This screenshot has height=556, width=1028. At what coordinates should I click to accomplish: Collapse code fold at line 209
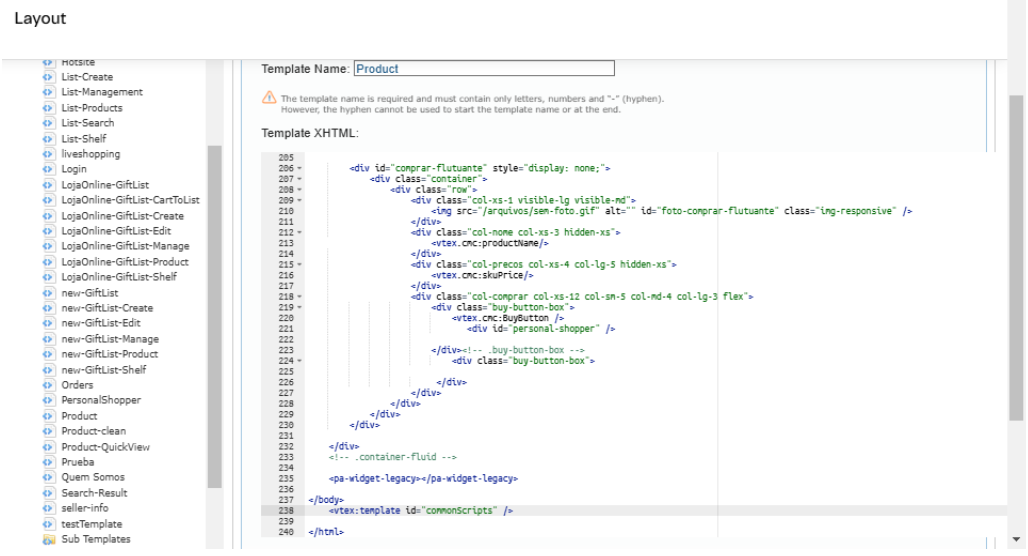coord(300,201)
